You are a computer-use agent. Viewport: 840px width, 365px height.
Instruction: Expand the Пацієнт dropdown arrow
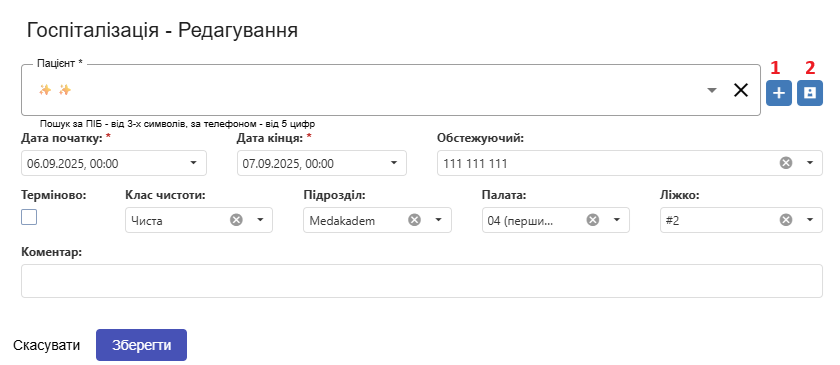(711, 91)
